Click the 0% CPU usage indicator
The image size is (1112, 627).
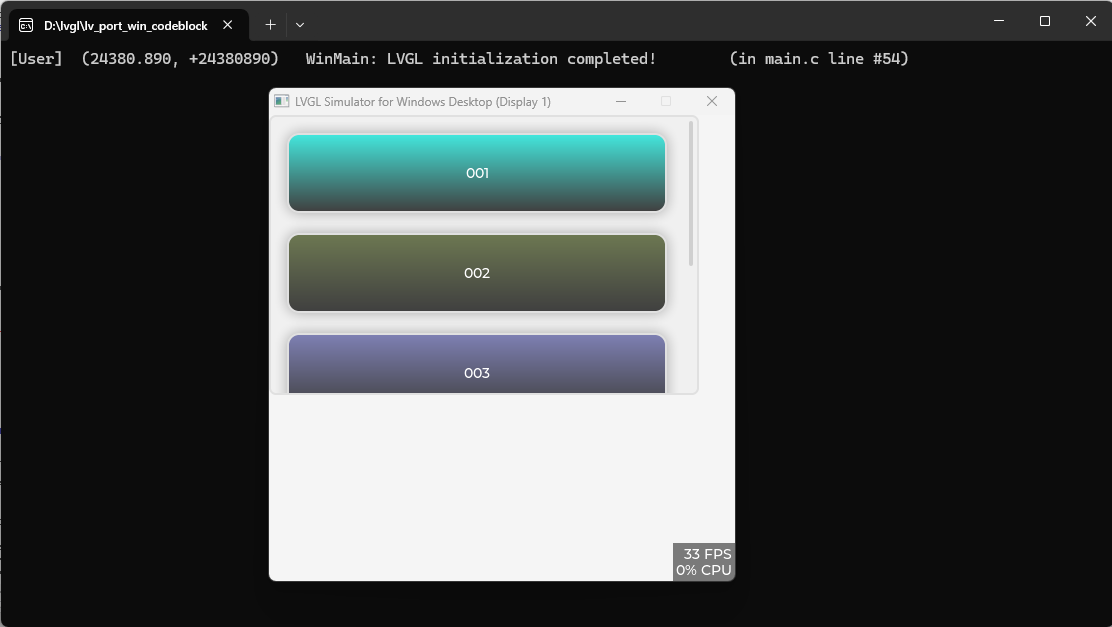point(703,570)
